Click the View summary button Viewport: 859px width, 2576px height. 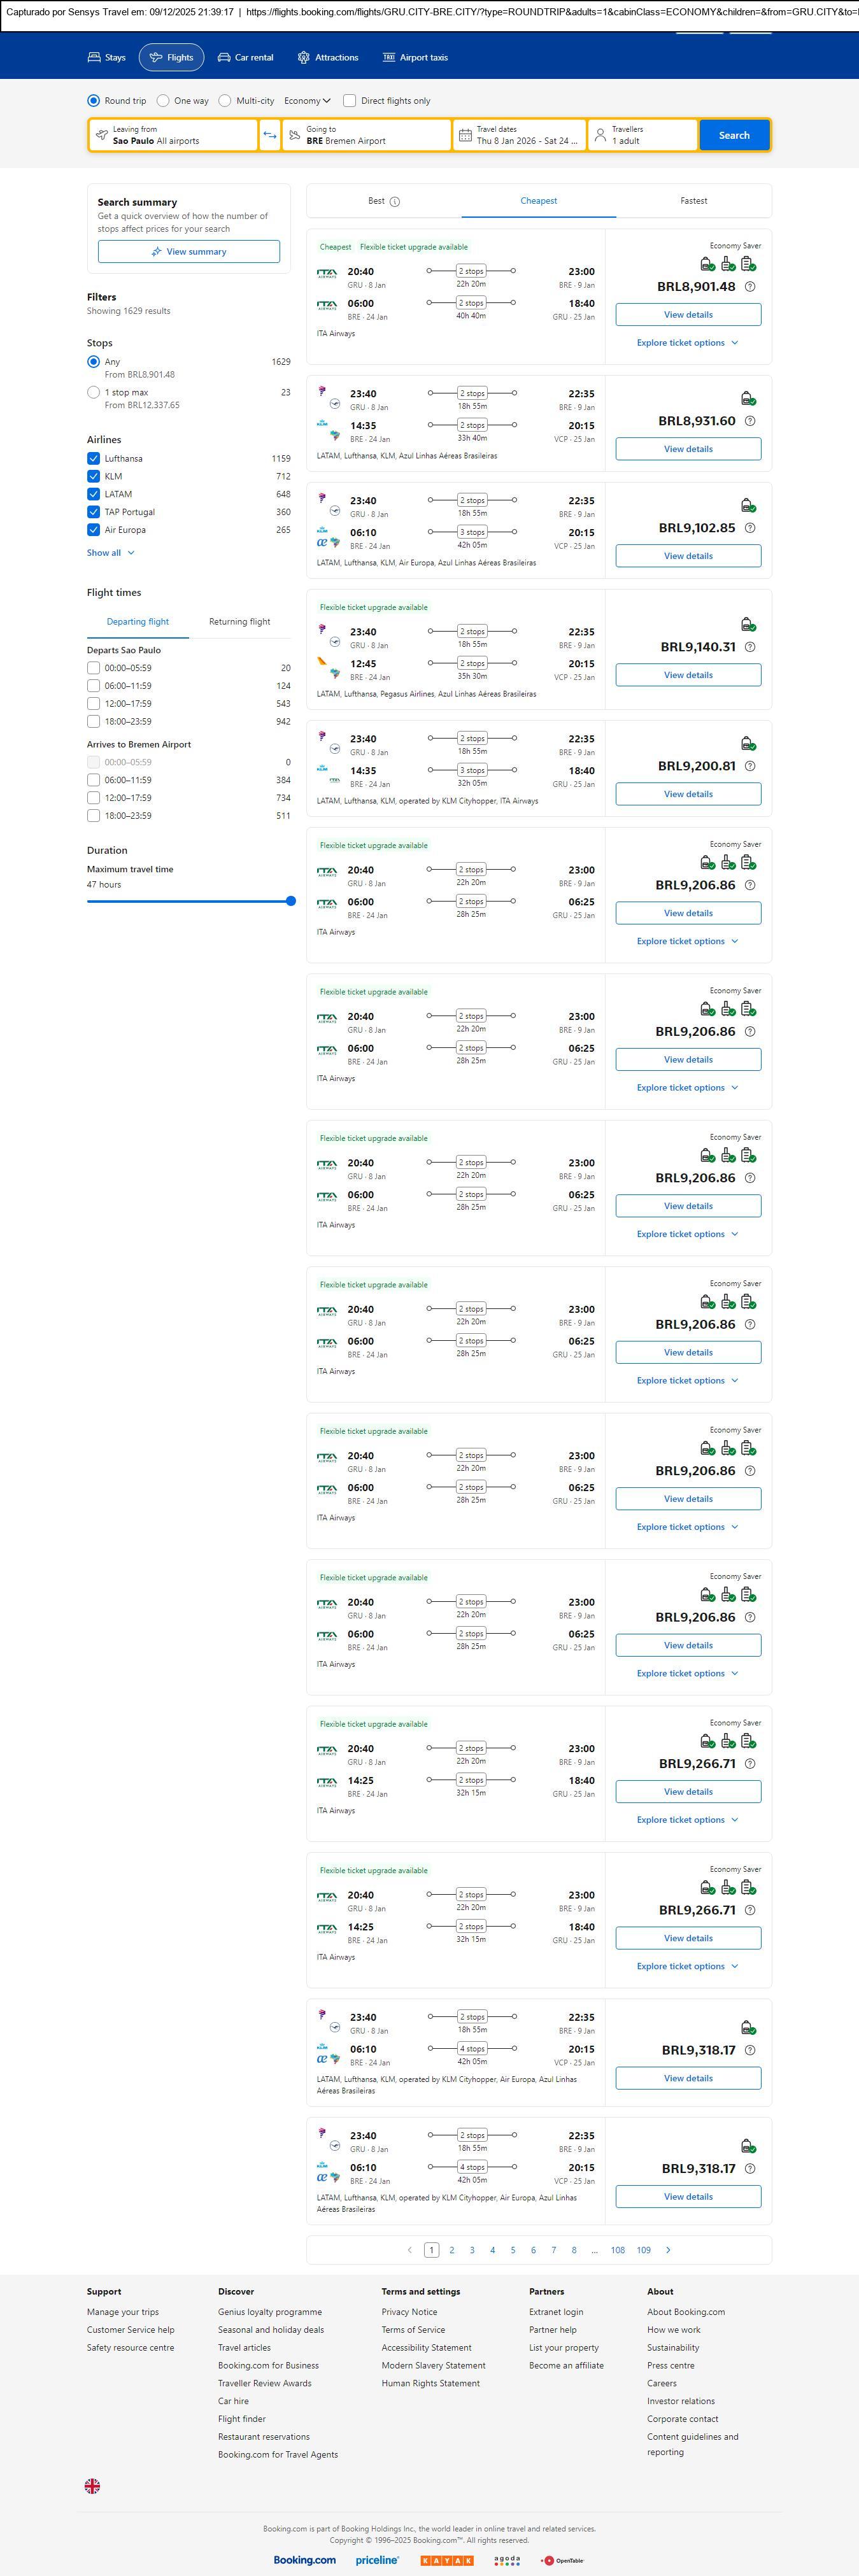(x=189, y=252)
